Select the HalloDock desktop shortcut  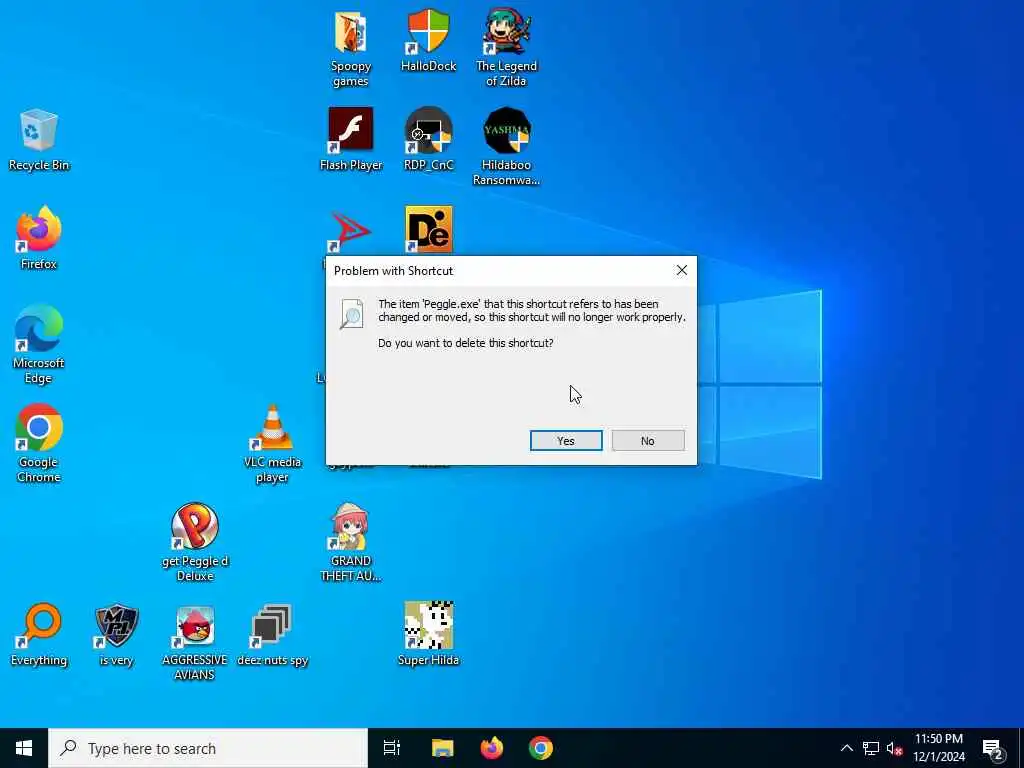428,40
